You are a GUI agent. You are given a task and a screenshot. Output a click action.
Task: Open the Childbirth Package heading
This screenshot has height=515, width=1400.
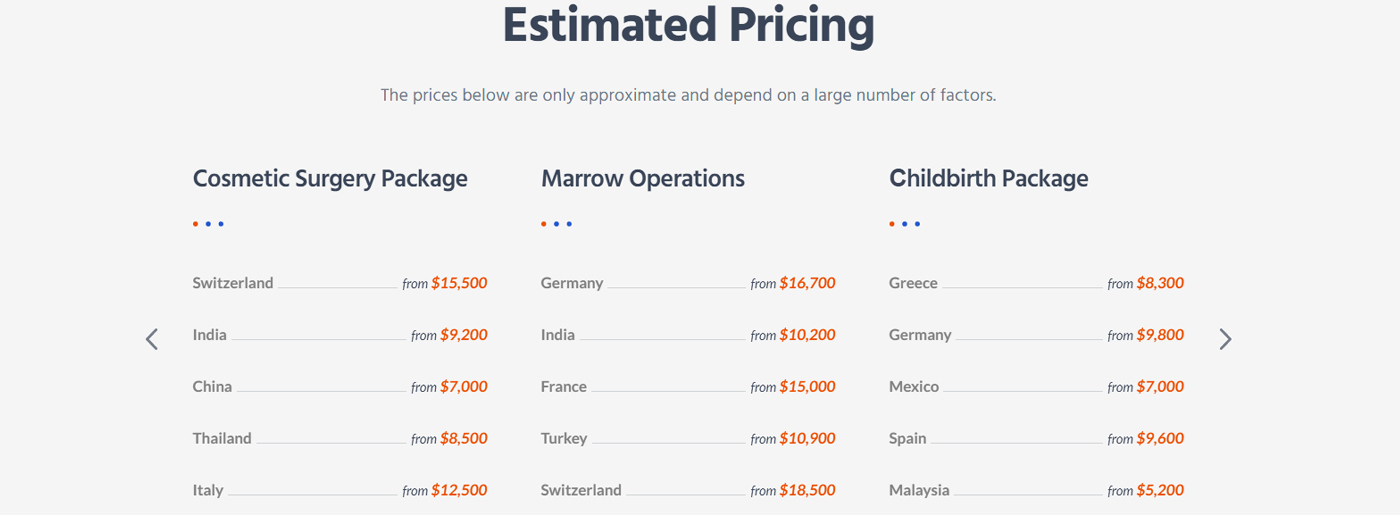(x=988, y=179)
